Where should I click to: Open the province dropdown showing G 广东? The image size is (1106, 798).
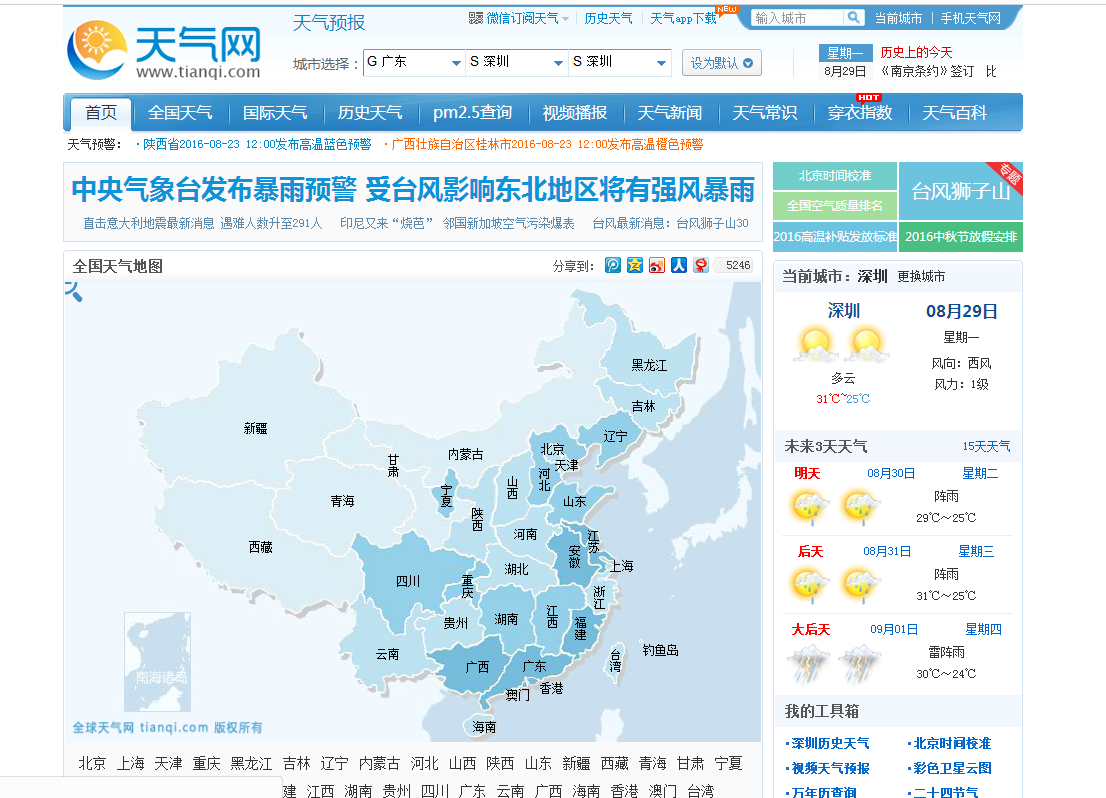pos(413,62)
